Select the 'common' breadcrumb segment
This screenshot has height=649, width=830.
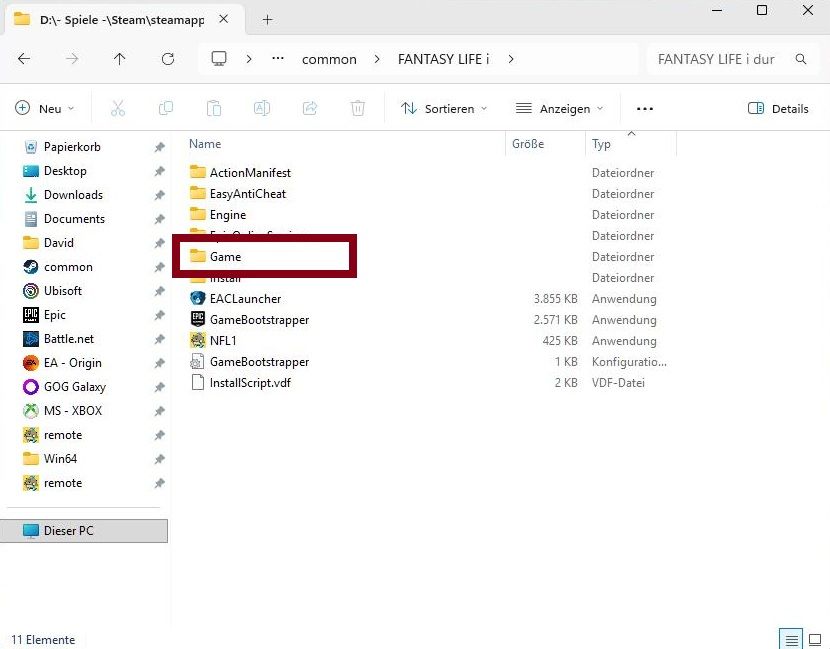click(x=329, y=59)
